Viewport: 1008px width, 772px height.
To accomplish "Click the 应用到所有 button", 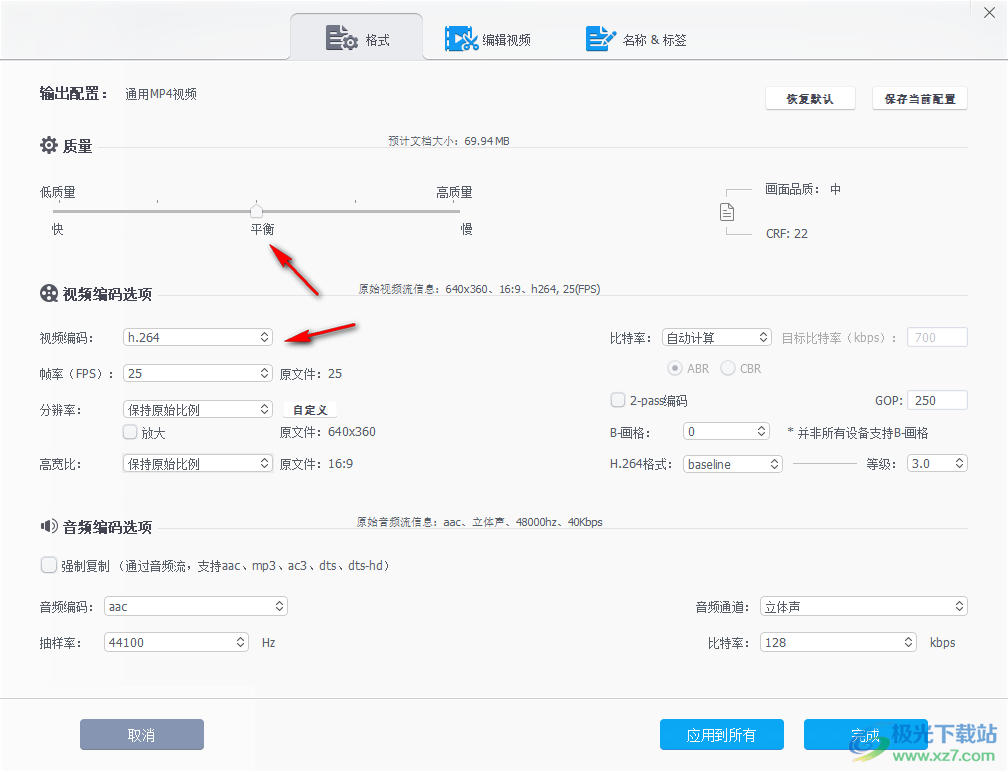I will (x=721, y=734).
